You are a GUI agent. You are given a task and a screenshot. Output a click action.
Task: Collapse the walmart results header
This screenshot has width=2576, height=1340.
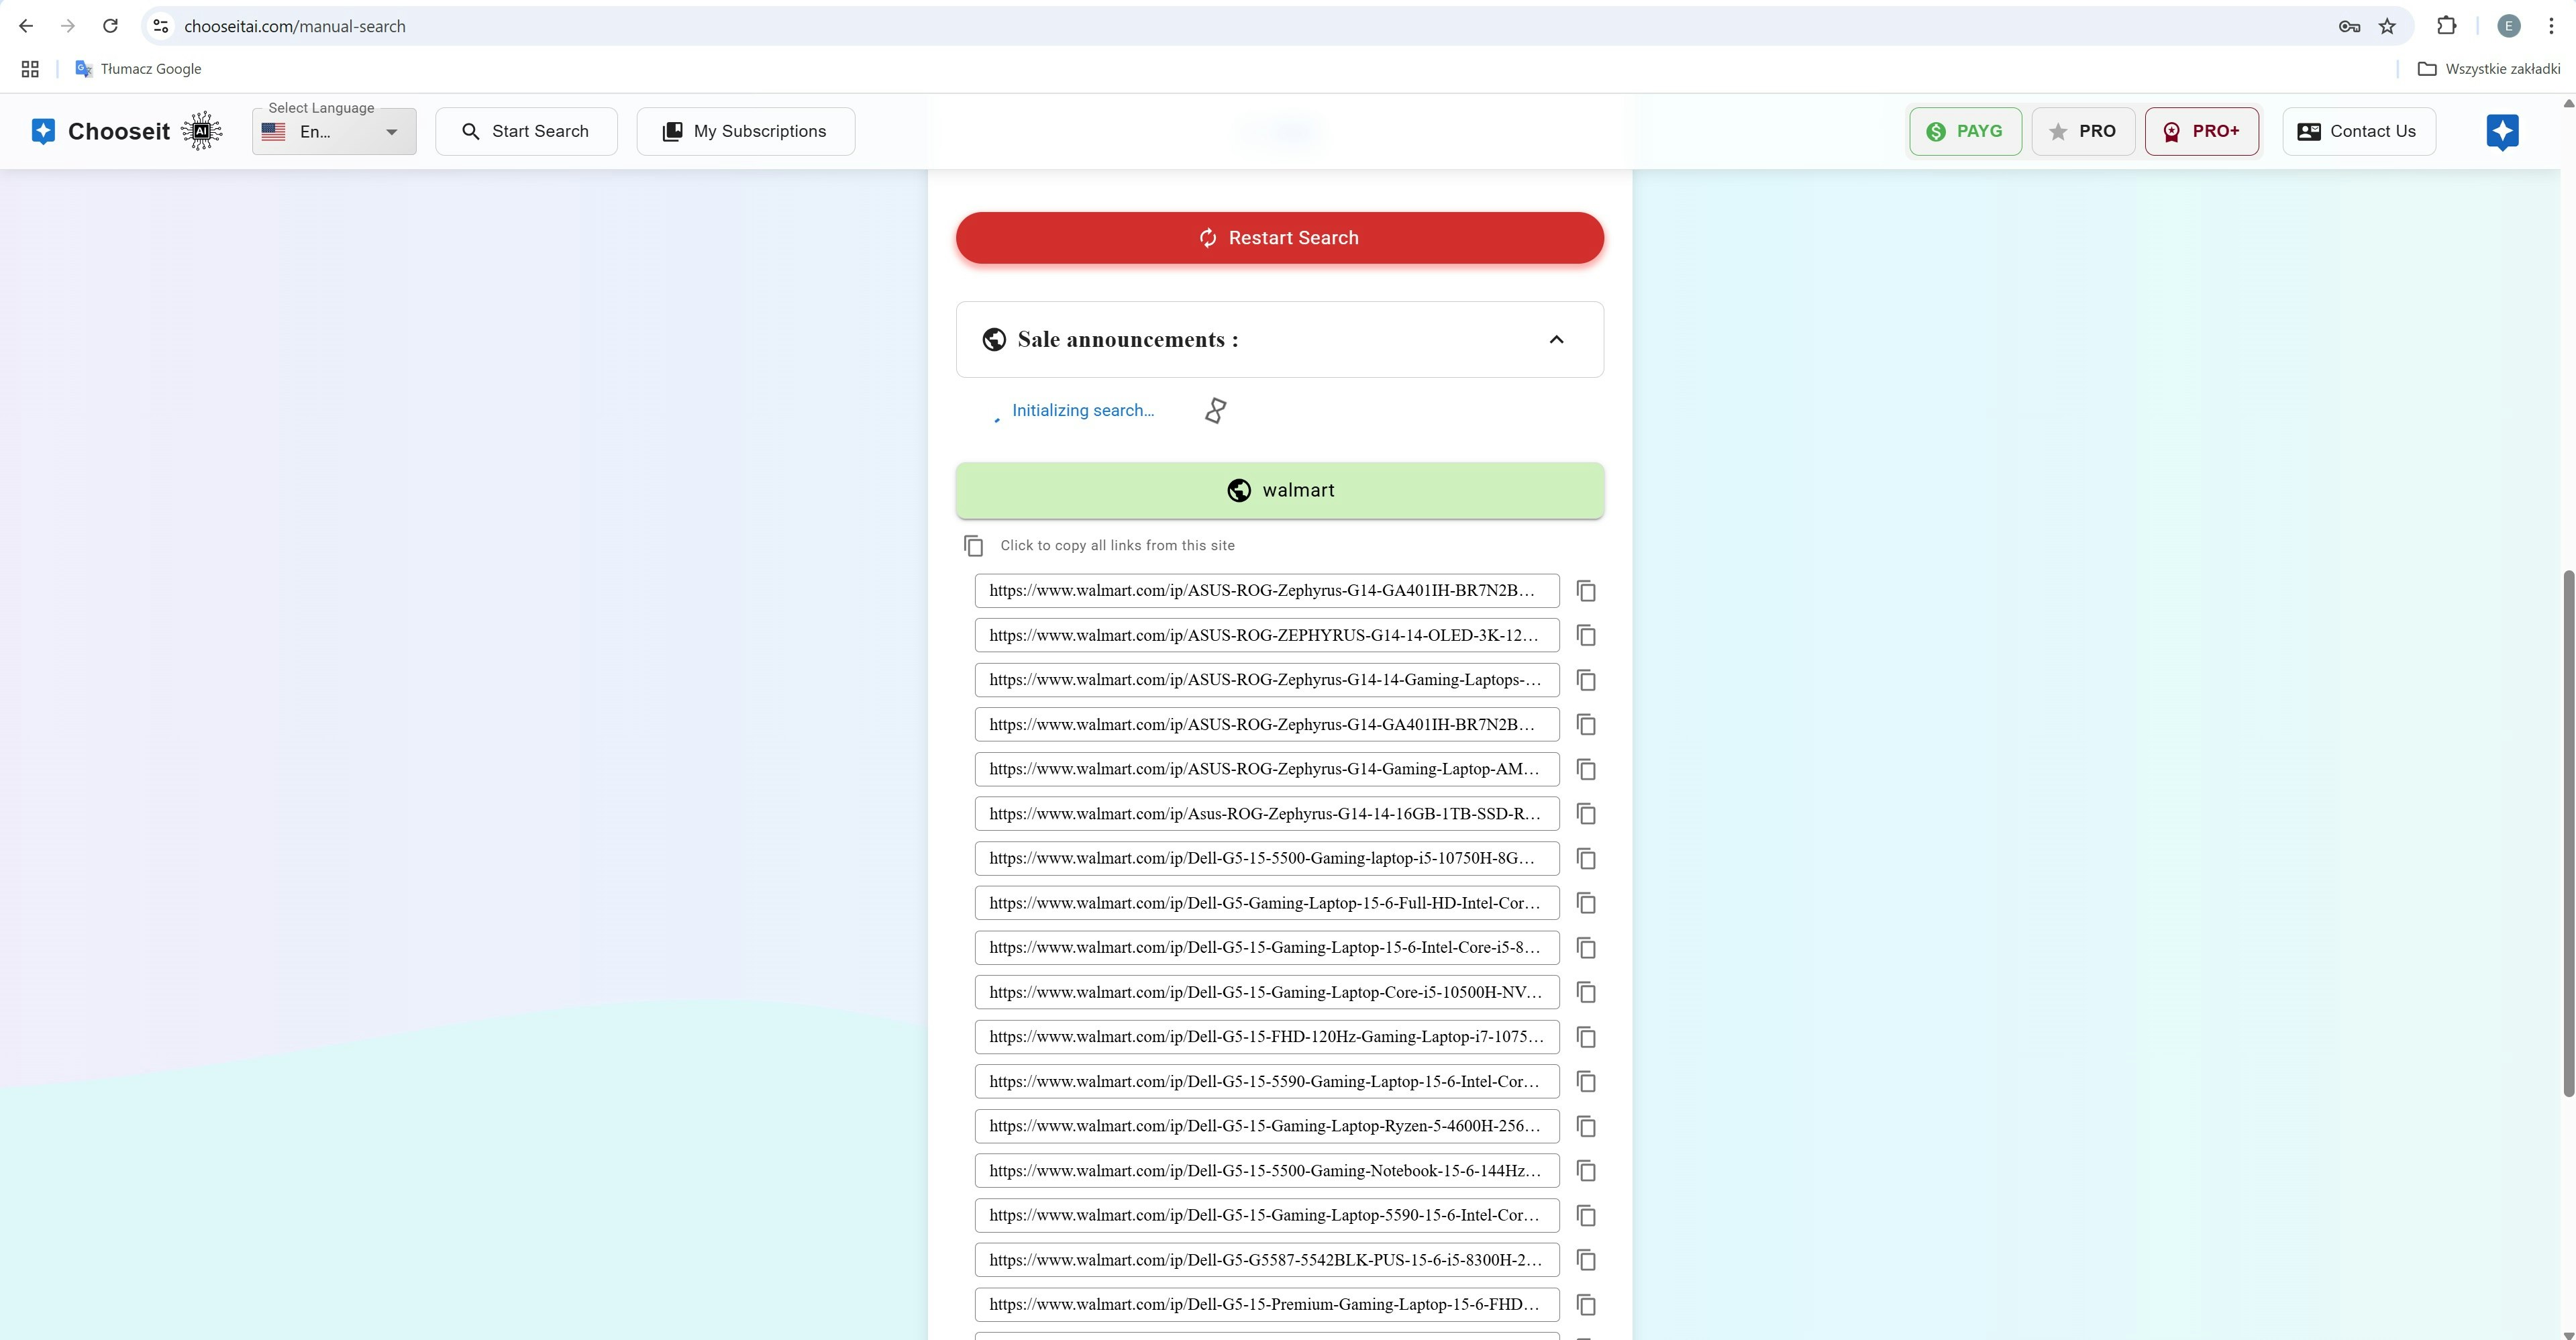coord(1279,490)
